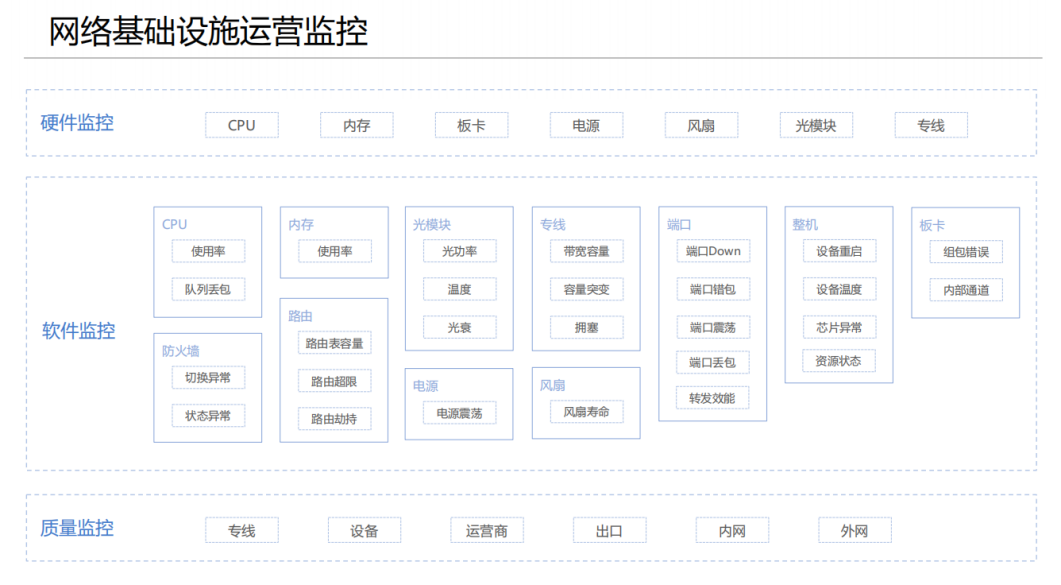Click the 专线 box in 硬件监控 row
The image size is (1061, 585).
pyautogui.click(x=931, y=125)
